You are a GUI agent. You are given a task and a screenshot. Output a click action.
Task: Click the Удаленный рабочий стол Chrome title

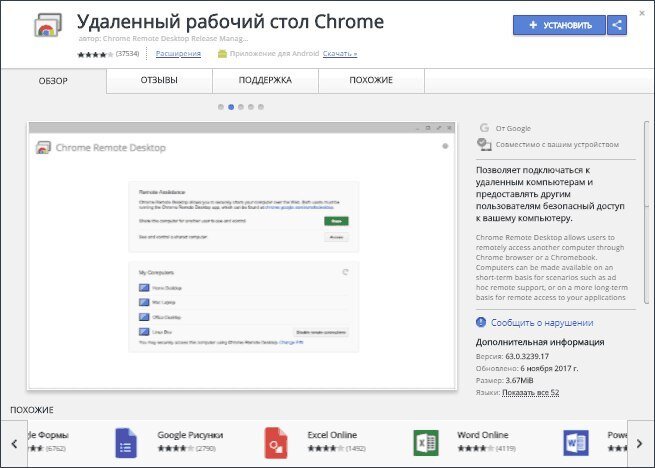230,22
